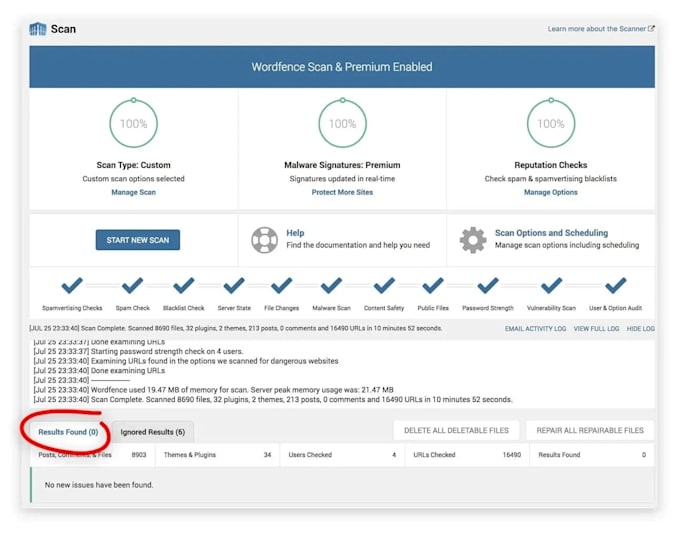
Task: Open the Manage Options link
Action: point(551,192)
